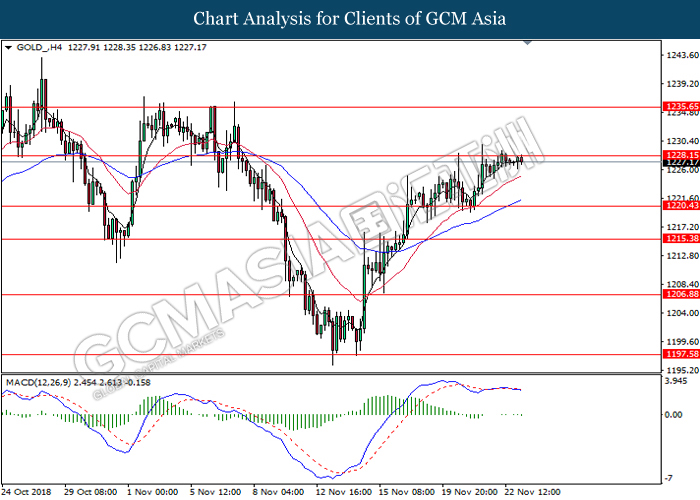Click the 3.945 MACD scale value

[675, 381]
